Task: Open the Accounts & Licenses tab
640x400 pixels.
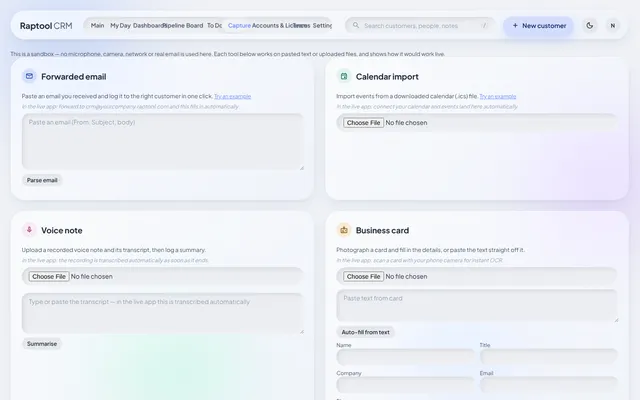Action: pyautogui.click(x=280, y=25)
